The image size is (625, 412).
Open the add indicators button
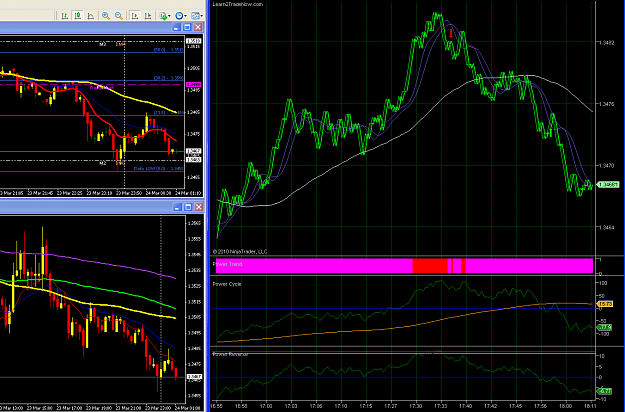[163, 16]
